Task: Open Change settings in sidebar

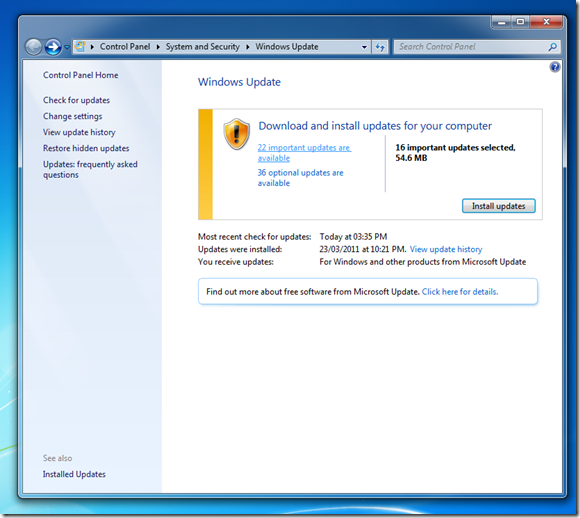Action: (72, 116)
